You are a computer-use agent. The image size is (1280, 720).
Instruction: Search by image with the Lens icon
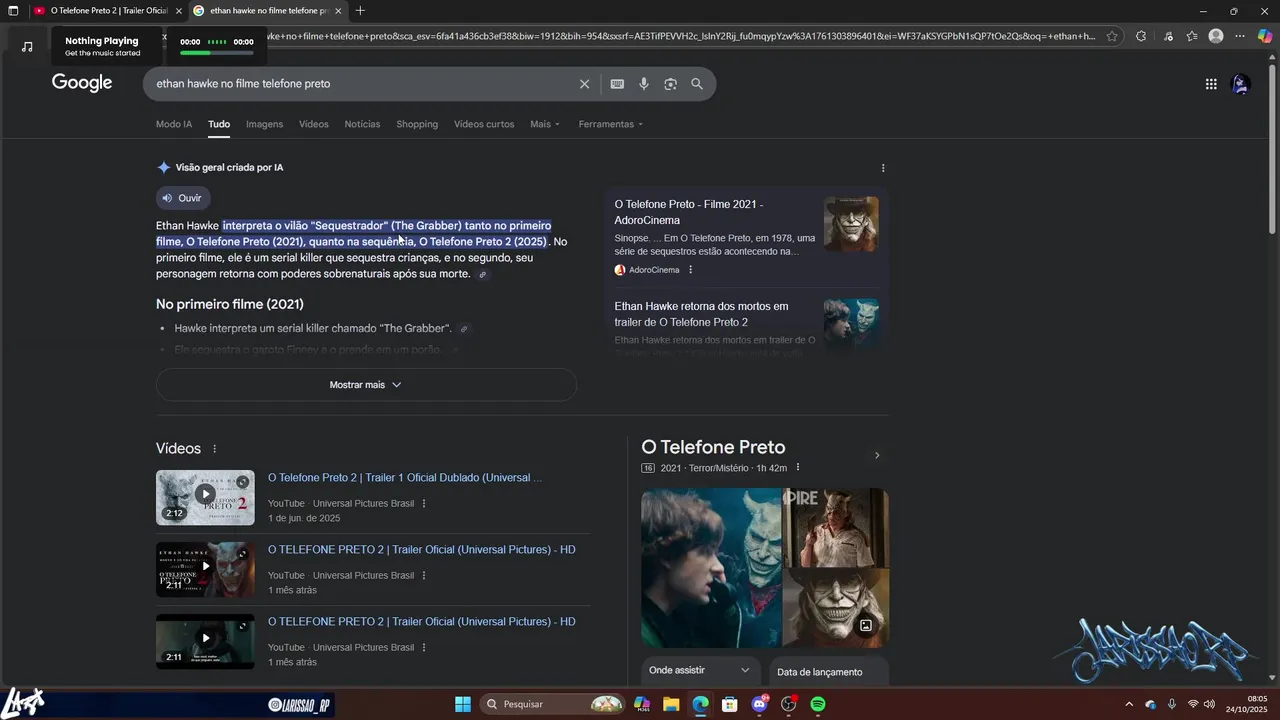[x=670, y=84]
